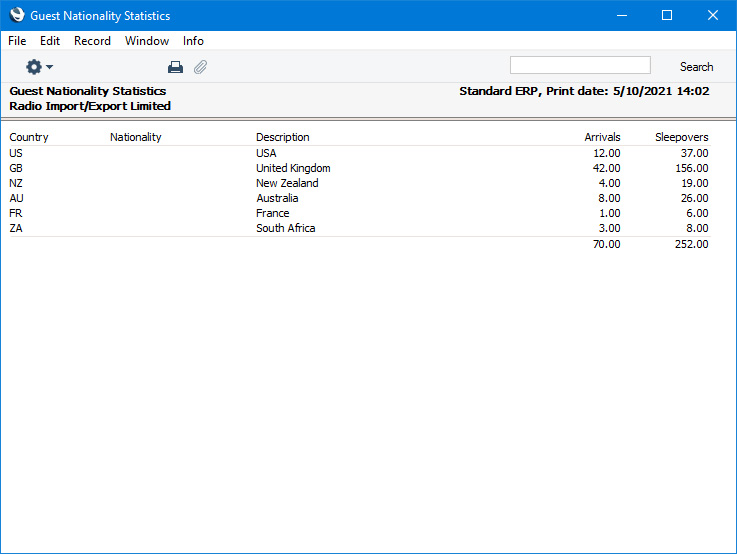This screenshot has height=554, width=737.
Task: Click the United Kingdom description
Action: coord(293,168)
